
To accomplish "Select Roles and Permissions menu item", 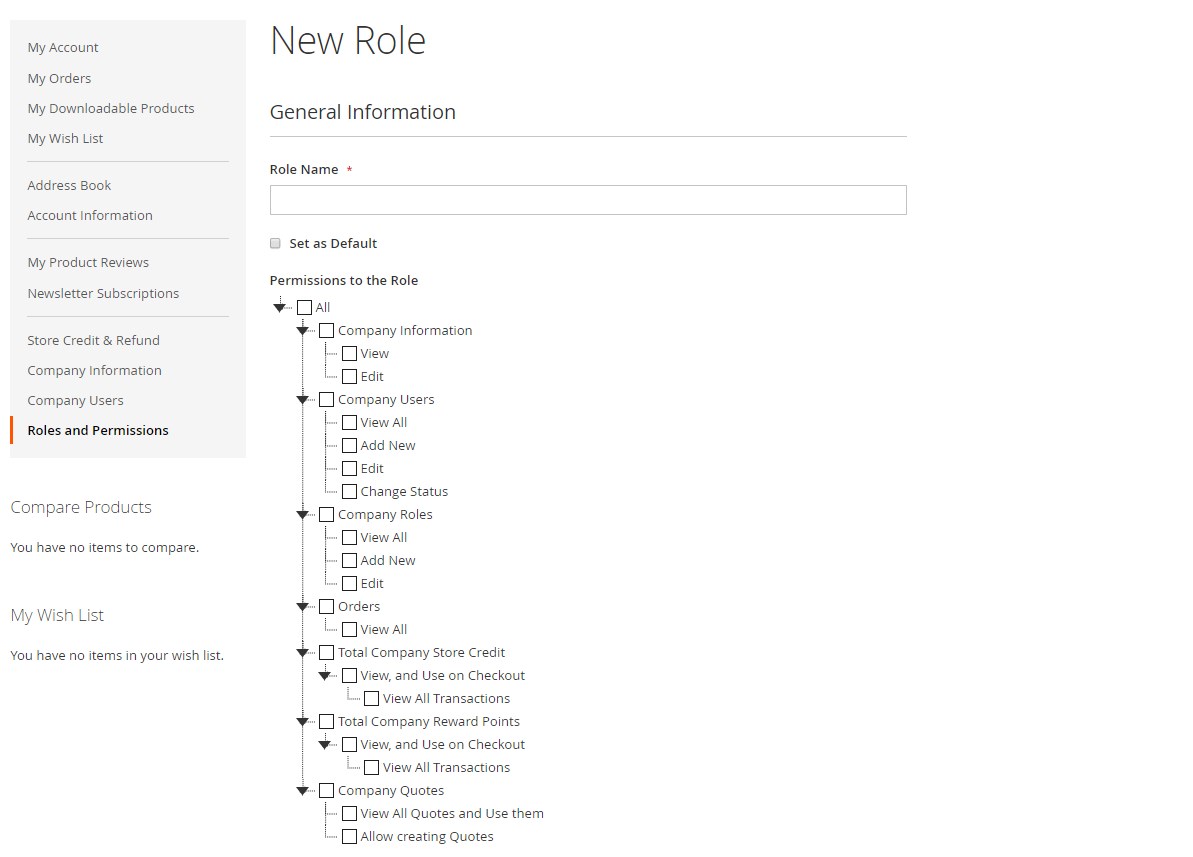I will (x=98, y=430).
